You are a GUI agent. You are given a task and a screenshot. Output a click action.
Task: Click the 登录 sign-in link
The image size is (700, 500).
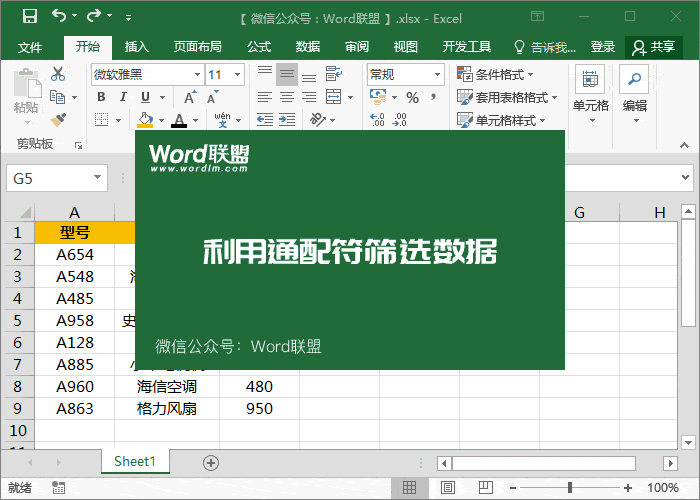pos(603,47)
